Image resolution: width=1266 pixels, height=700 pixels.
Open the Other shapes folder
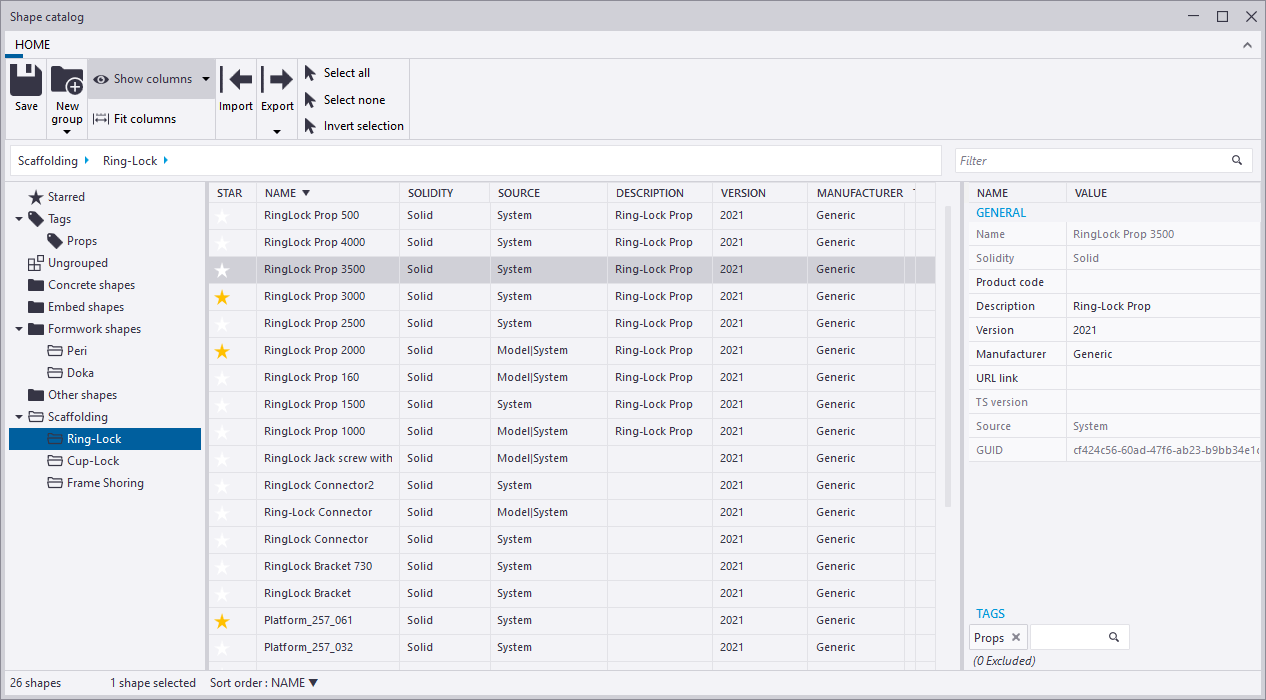[x=82, y=395]
